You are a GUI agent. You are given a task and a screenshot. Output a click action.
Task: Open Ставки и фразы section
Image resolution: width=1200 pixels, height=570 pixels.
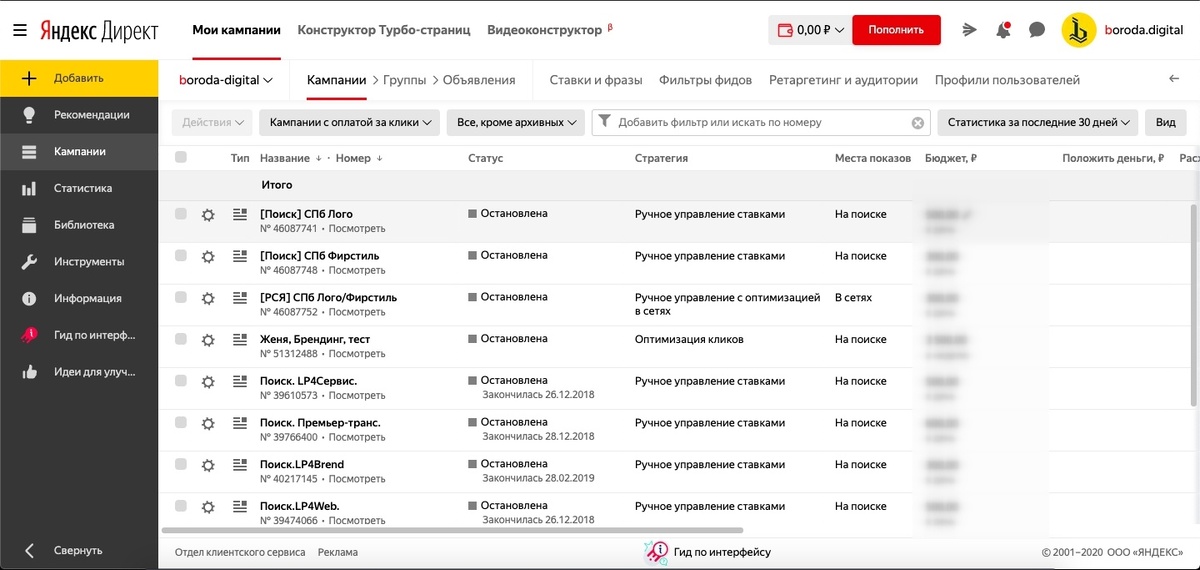coord(596,80)
